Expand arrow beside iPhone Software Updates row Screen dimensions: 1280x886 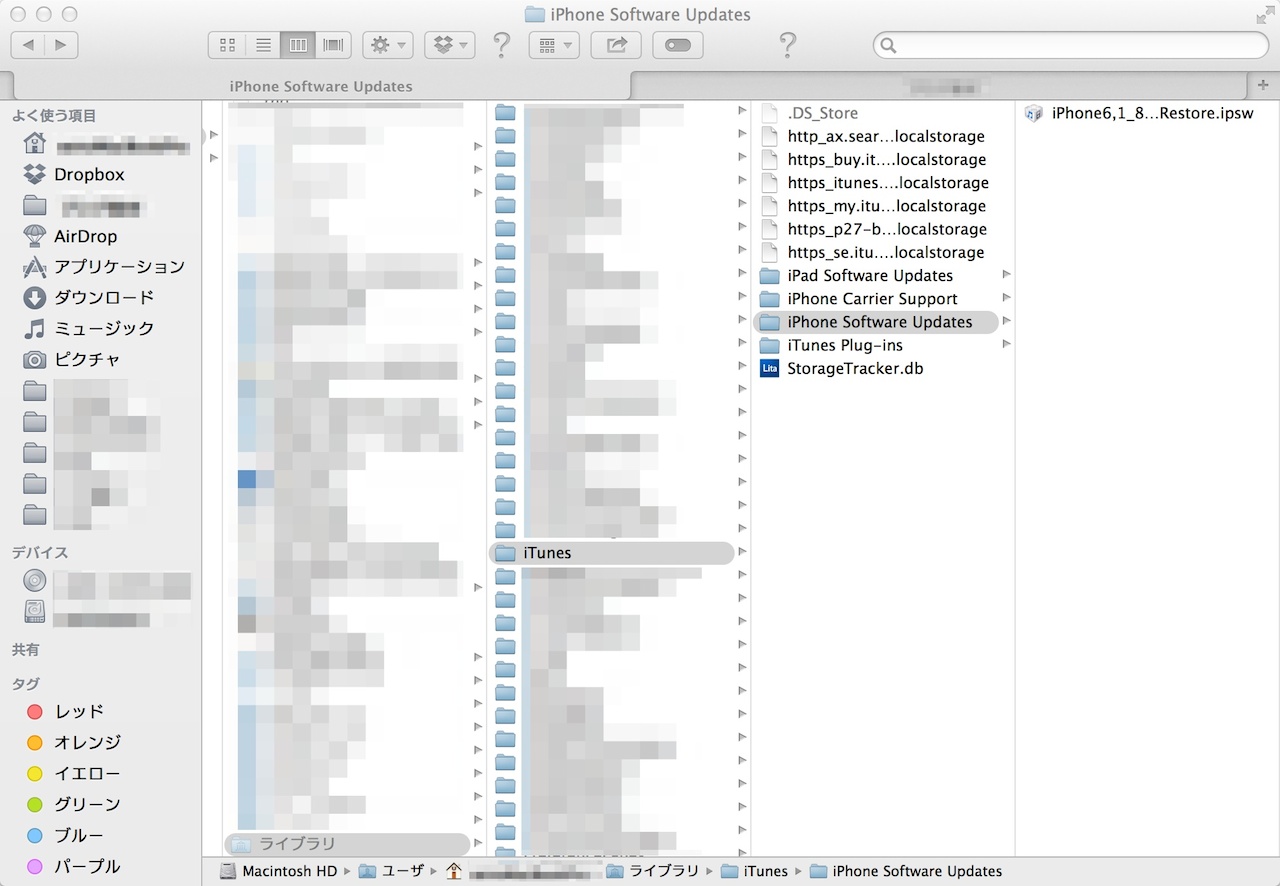click(1006, 322)
